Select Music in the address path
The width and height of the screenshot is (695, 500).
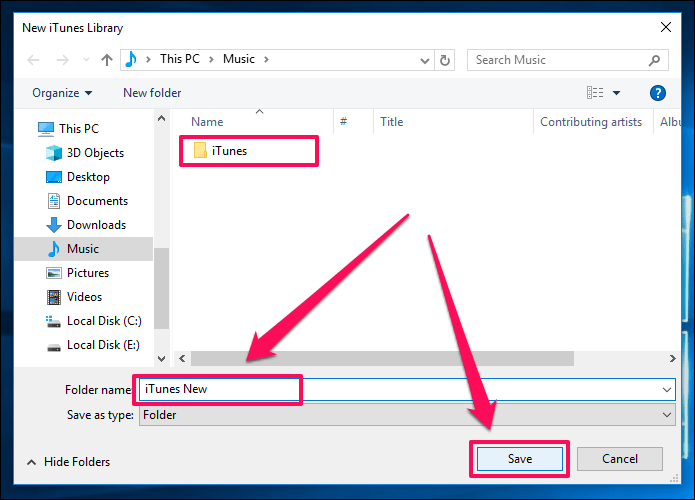pos(238,59)
